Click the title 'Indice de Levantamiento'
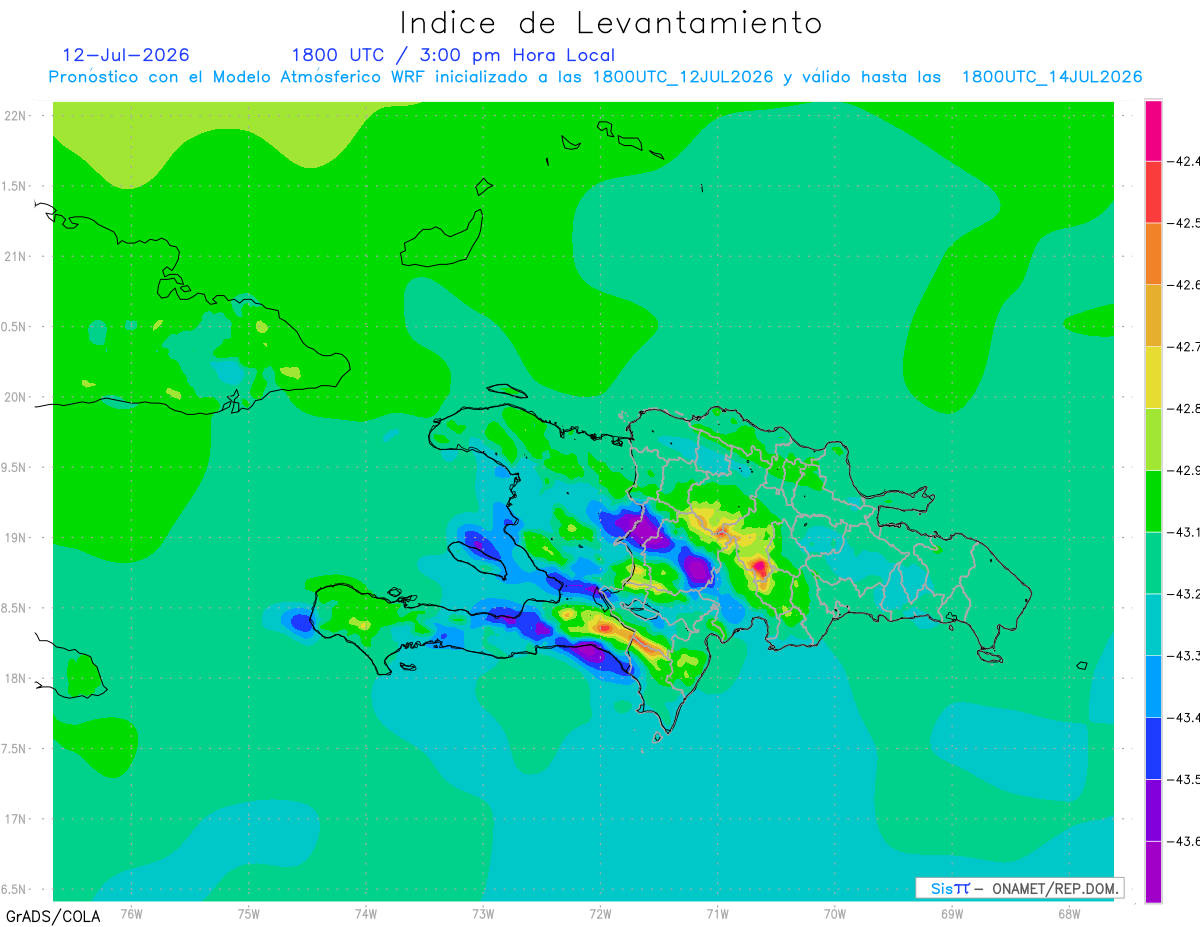1200x927 pixels. coord(611,23)
